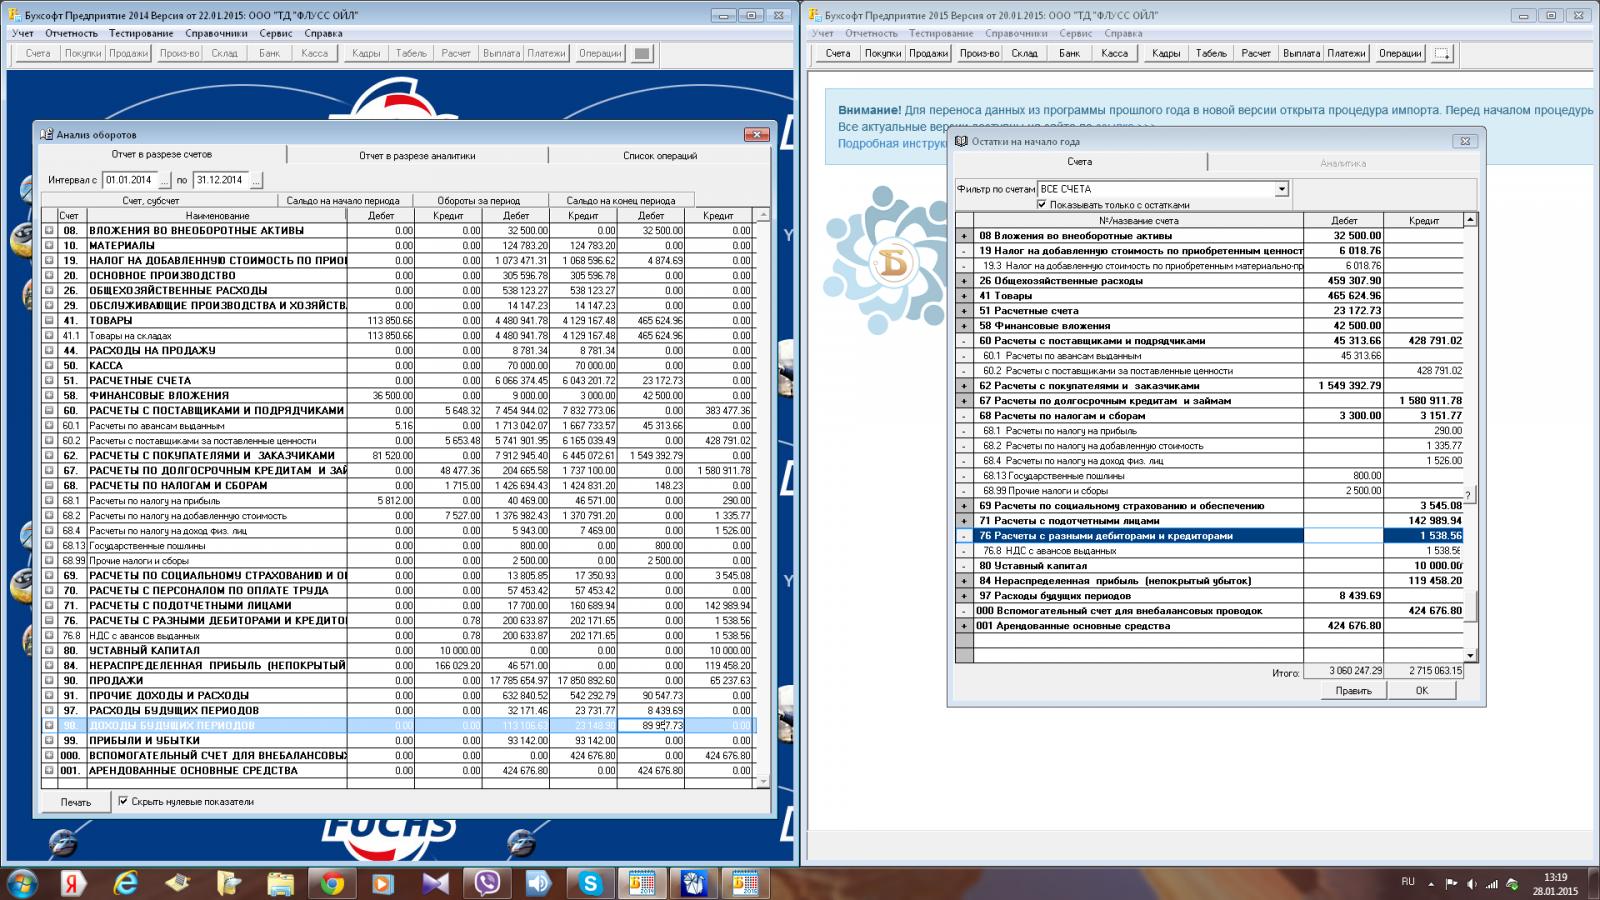The image size is (1600, 900).
Task: Open the 'ВСЕ СЧЕТА' account filter dropdown
Action: (1281, 189)
